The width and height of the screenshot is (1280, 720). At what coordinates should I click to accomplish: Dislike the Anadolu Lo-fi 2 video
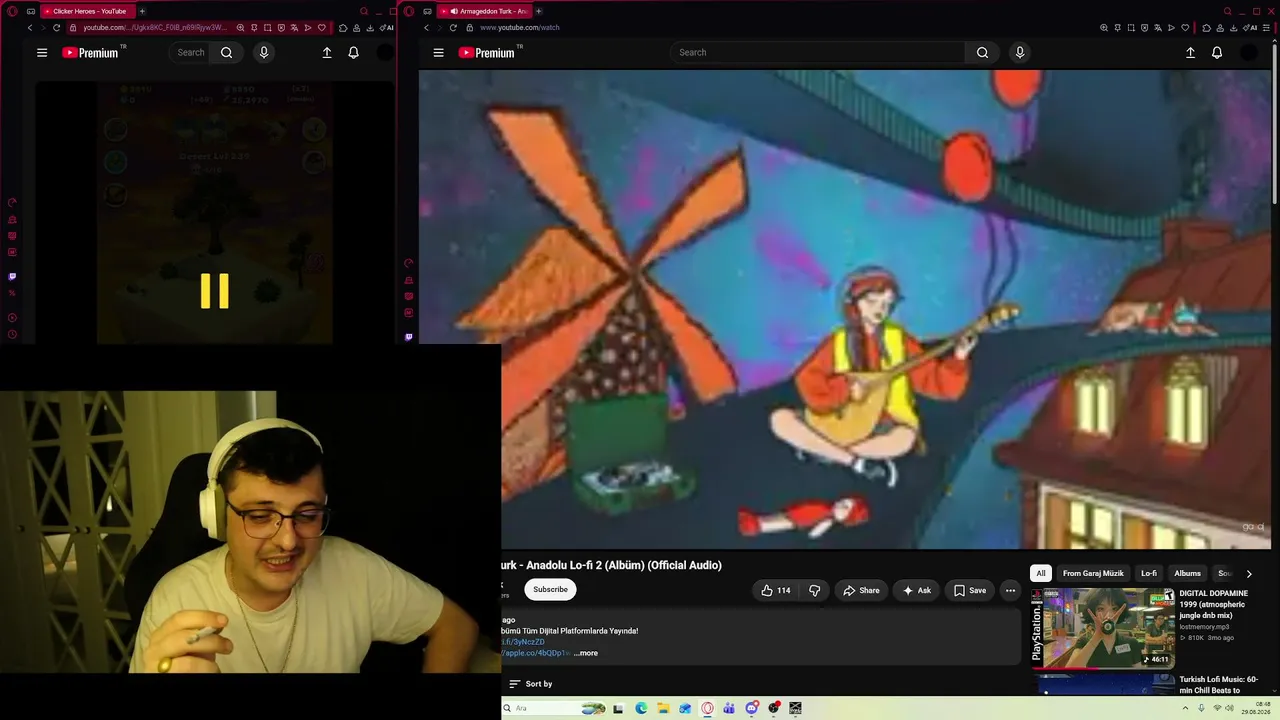pos(814,591)
